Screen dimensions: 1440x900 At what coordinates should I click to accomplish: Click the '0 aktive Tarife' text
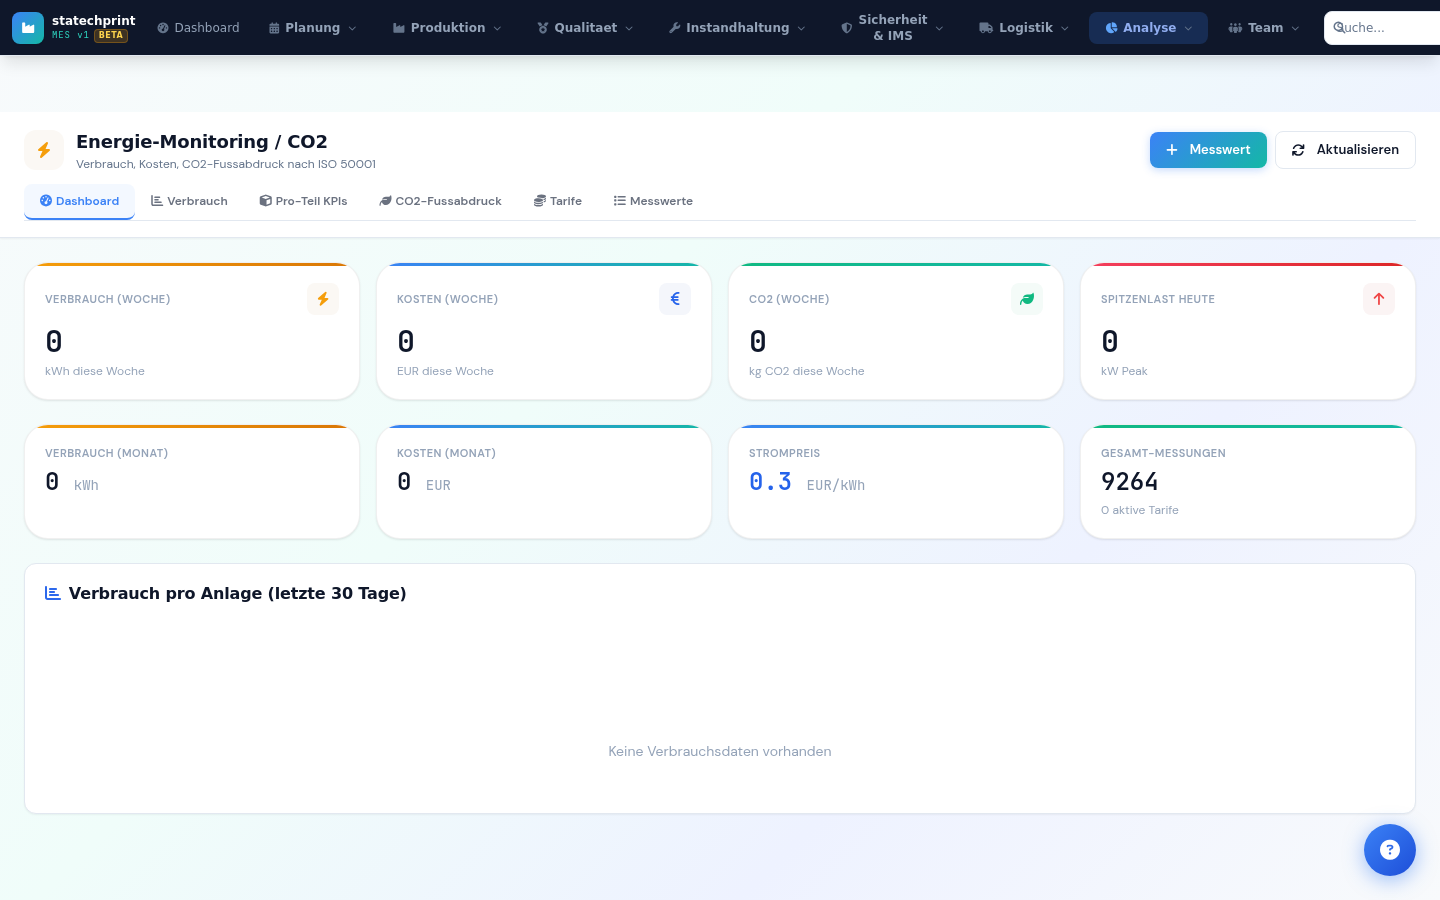click(x=1140, y=510)
